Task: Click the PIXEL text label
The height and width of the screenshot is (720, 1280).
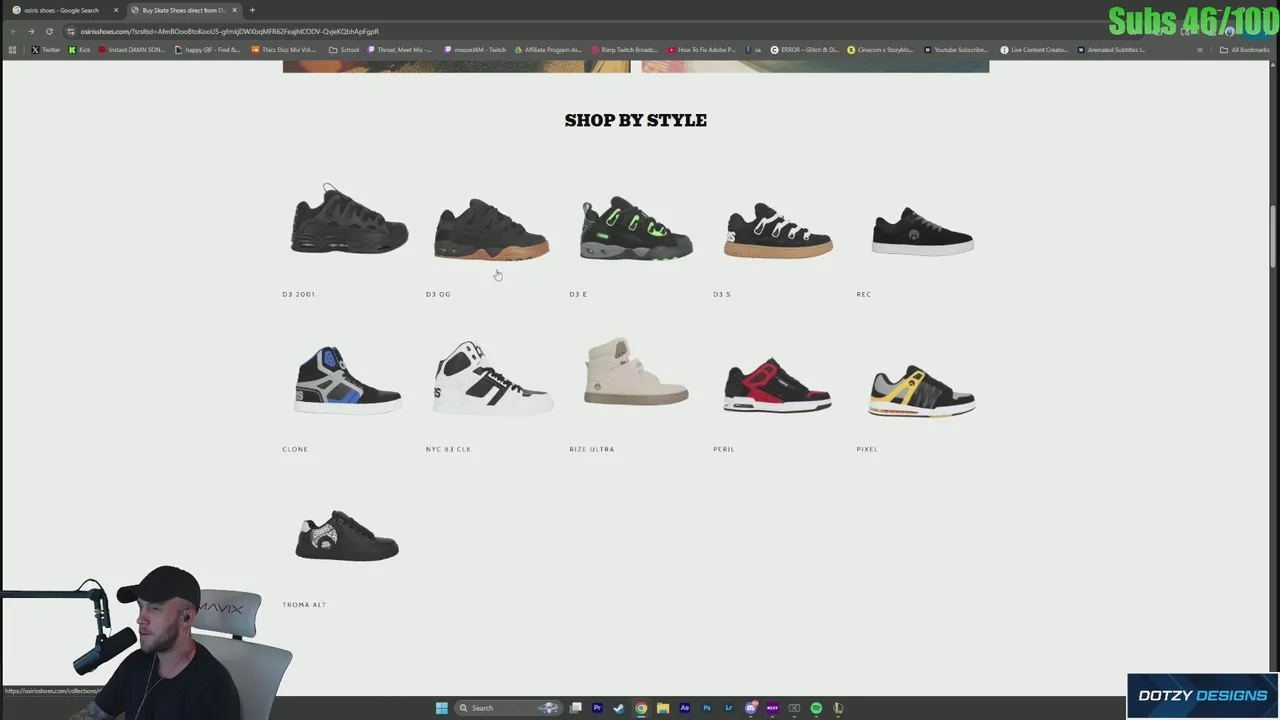Action: [x=867, y=449]
